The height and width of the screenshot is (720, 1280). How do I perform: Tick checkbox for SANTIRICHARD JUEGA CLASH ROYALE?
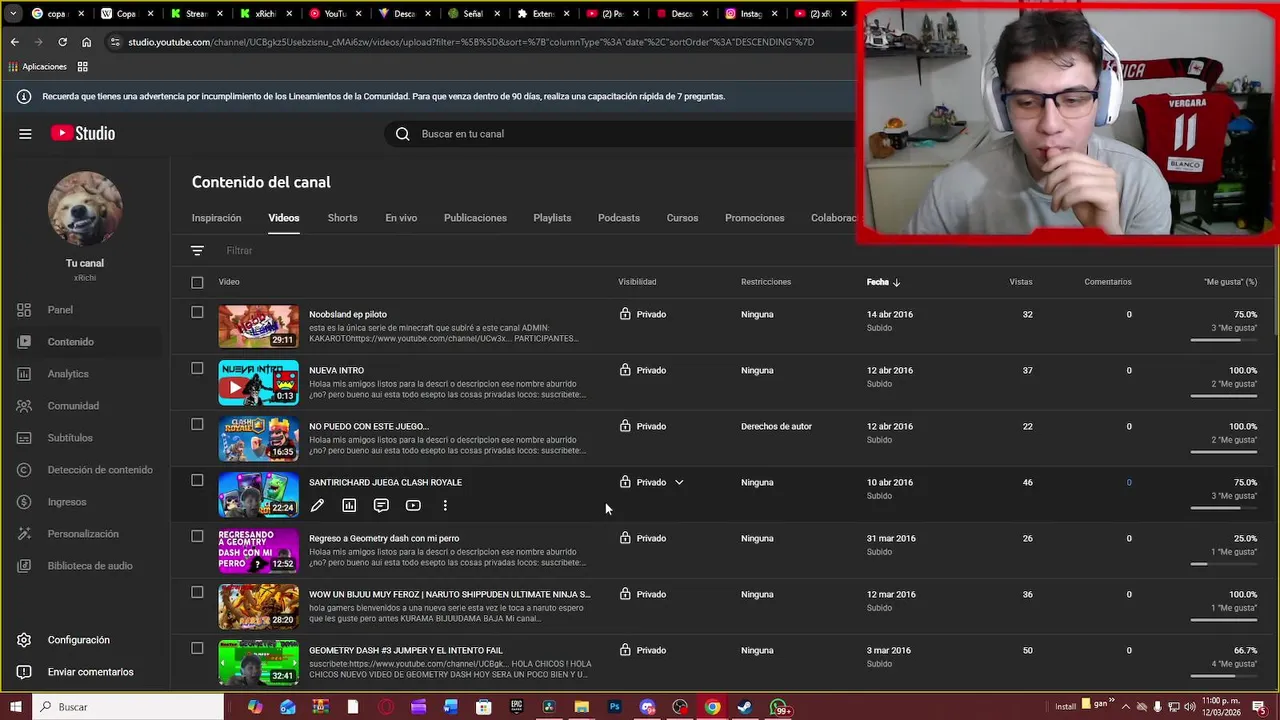197,480
